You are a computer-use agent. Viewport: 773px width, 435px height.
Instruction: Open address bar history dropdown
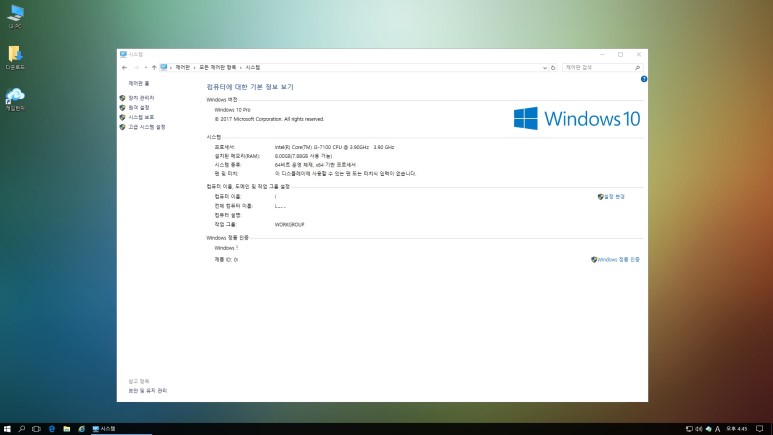pos(545,68)
